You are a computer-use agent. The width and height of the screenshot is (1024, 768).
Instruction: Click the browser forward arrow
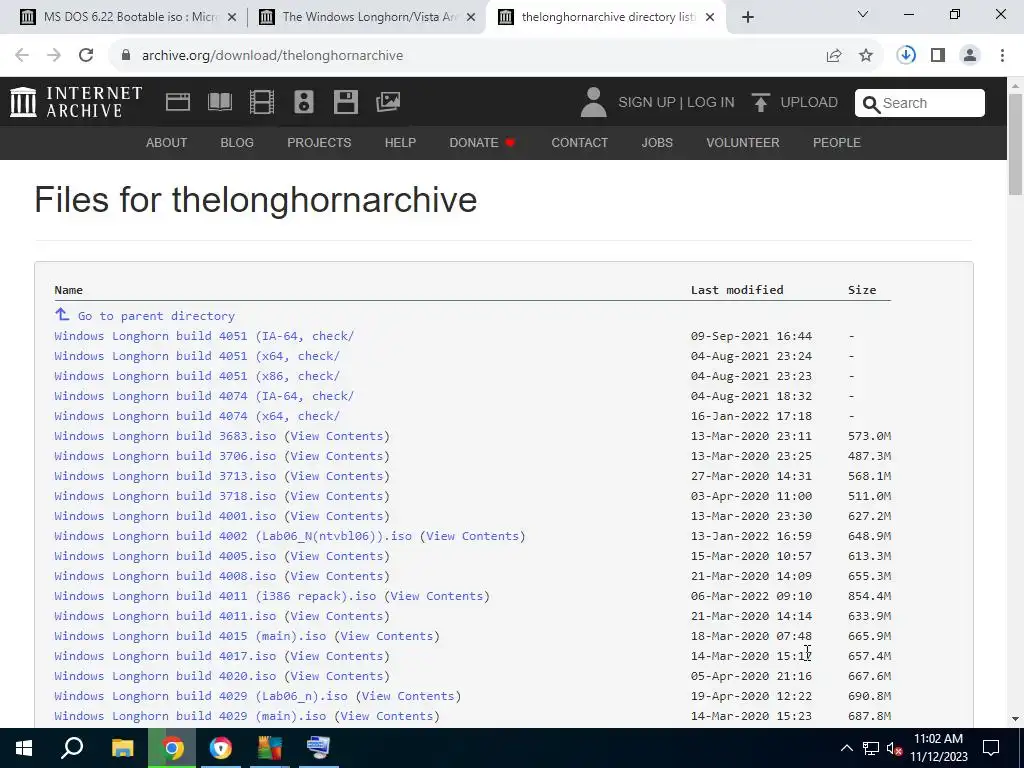pos(54,56)
